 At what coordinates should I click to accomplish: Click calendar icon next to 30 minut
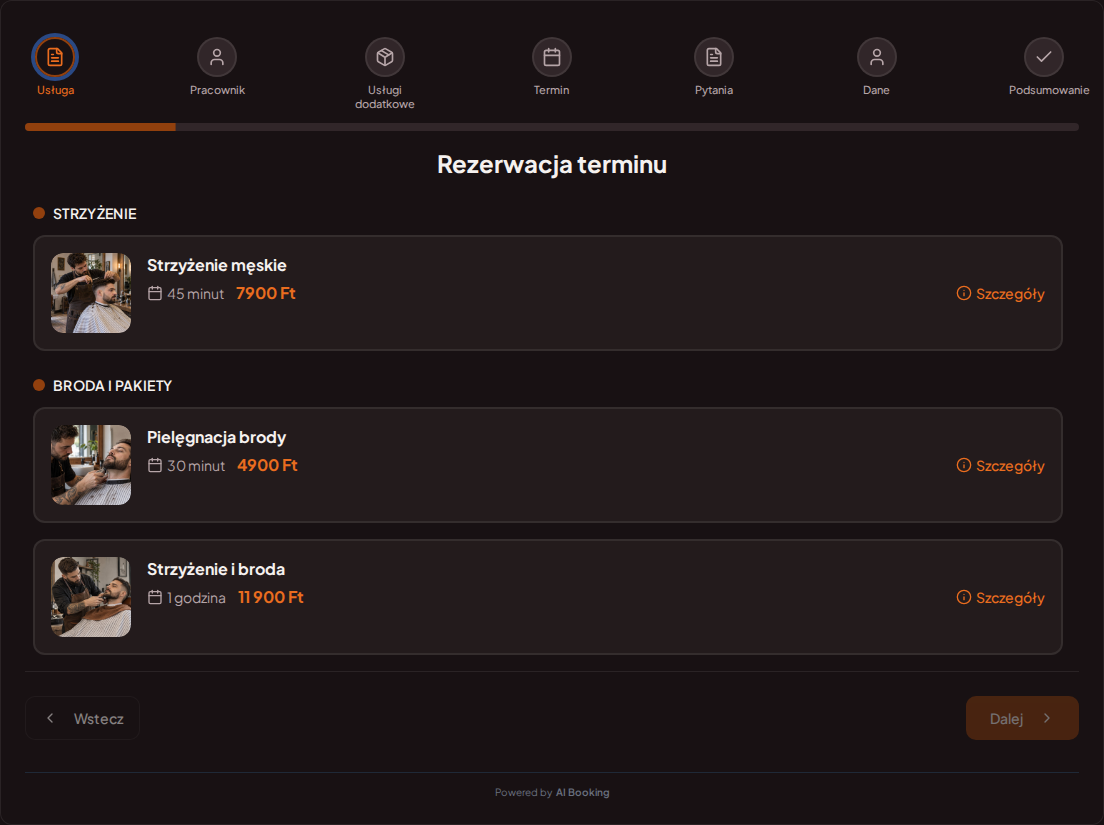(155, 465)
